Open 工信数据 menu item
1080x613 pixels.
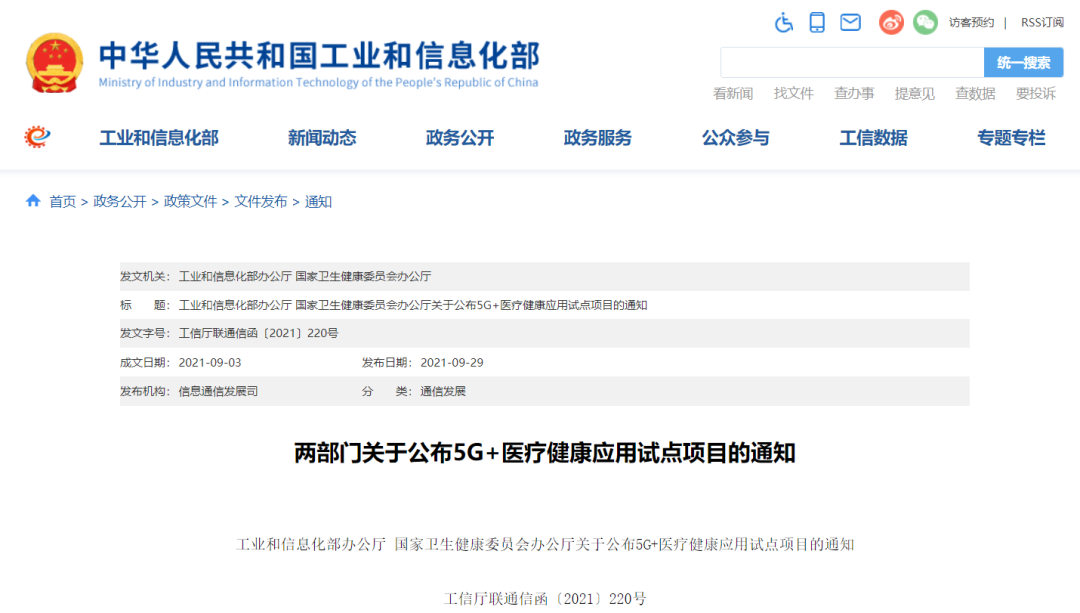pos(873,138)
